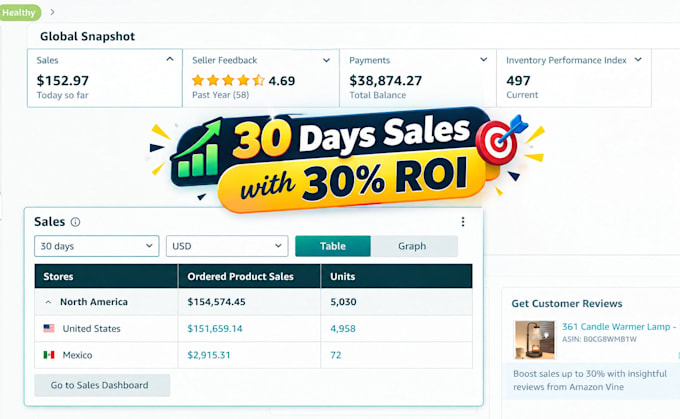Image resolution: width=680 pixels, height=419 pixels.
Task: Click the Global Snapshot heading
Action: click(88, 36)
